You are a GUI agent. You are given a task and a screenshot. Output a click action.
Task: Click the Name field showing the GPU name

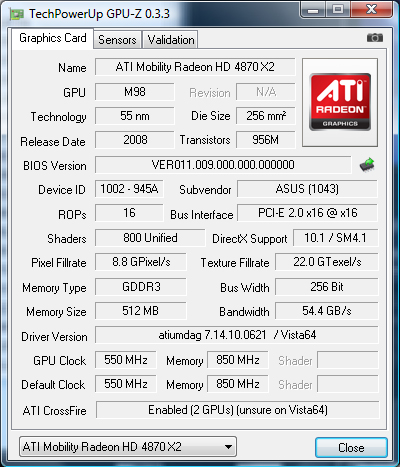pos(195,67)
